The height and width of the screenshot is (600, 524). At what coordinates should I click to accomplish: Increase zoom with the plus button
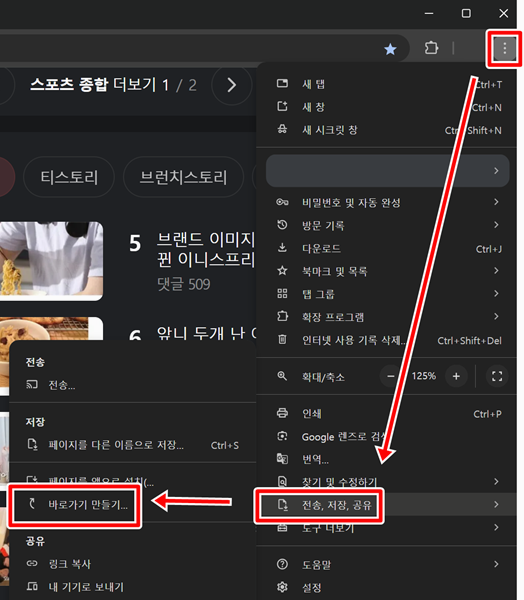tap(456, 376)
